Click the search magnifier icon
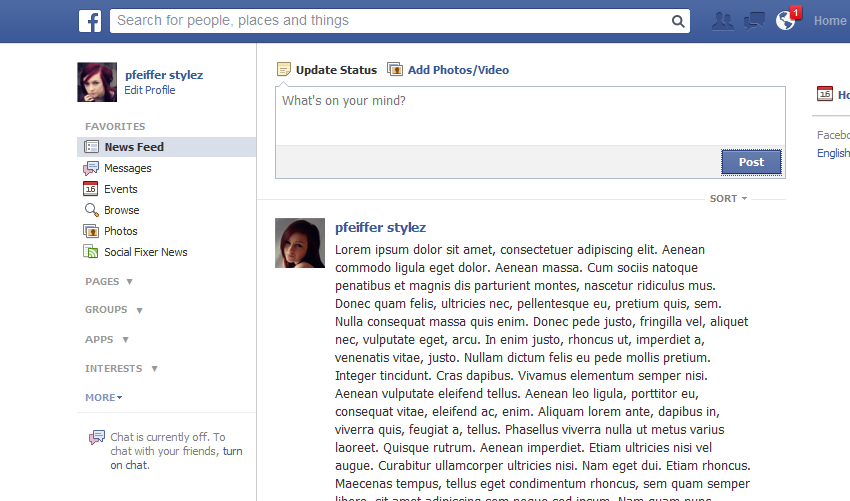This screenshot has height=501, width=850. [x=678, y=21]
